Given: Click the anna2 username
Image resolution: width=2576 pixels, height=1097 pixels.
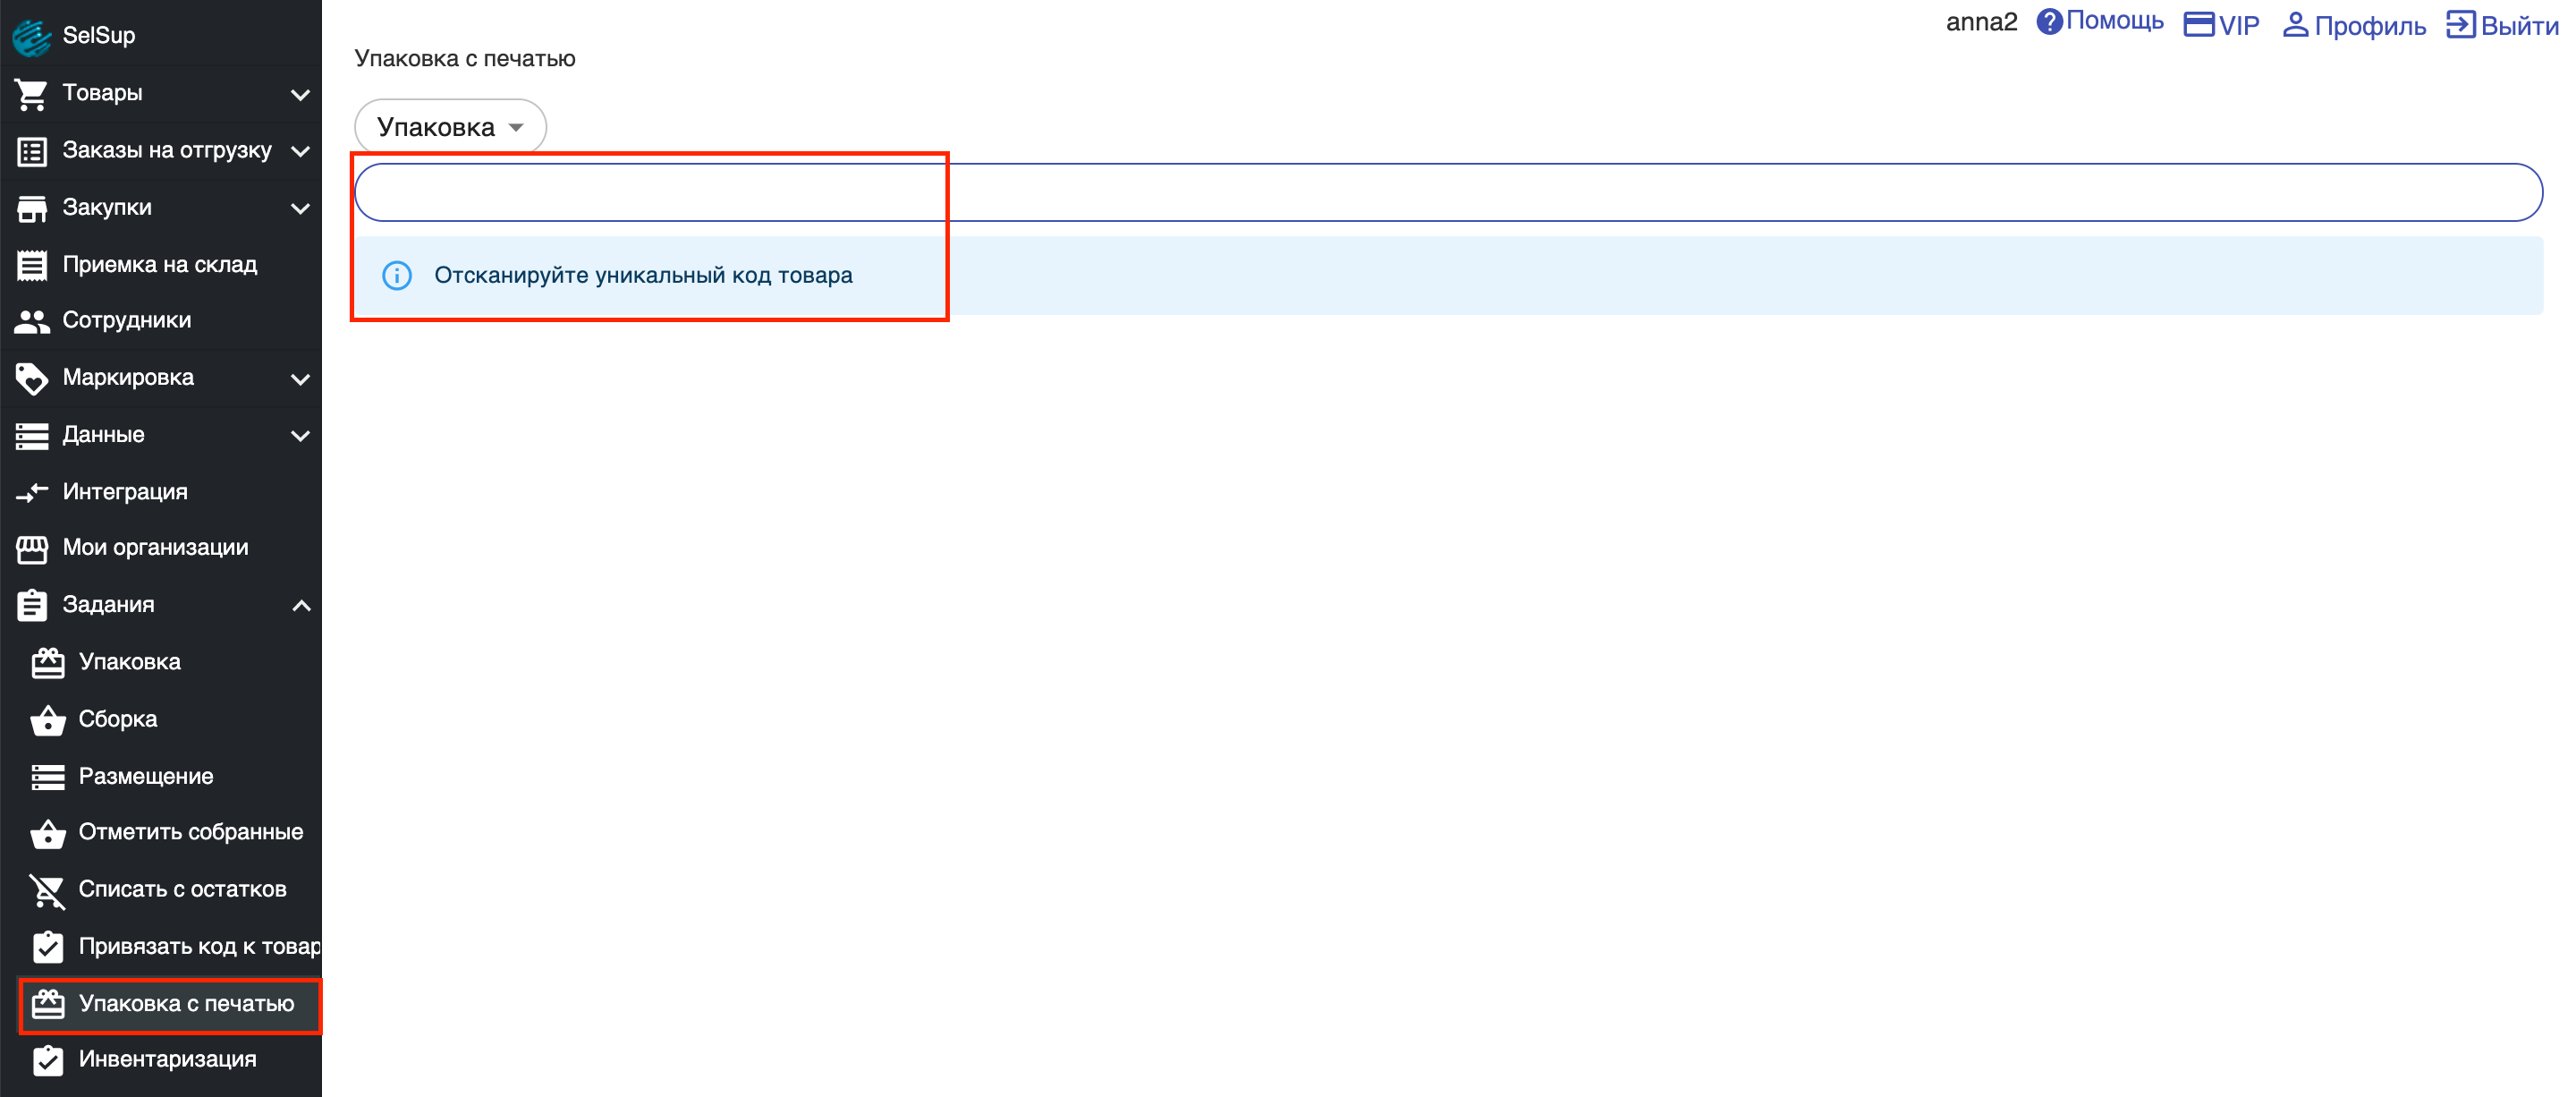Looking at the screenshot, I should tap(1981, 22).
